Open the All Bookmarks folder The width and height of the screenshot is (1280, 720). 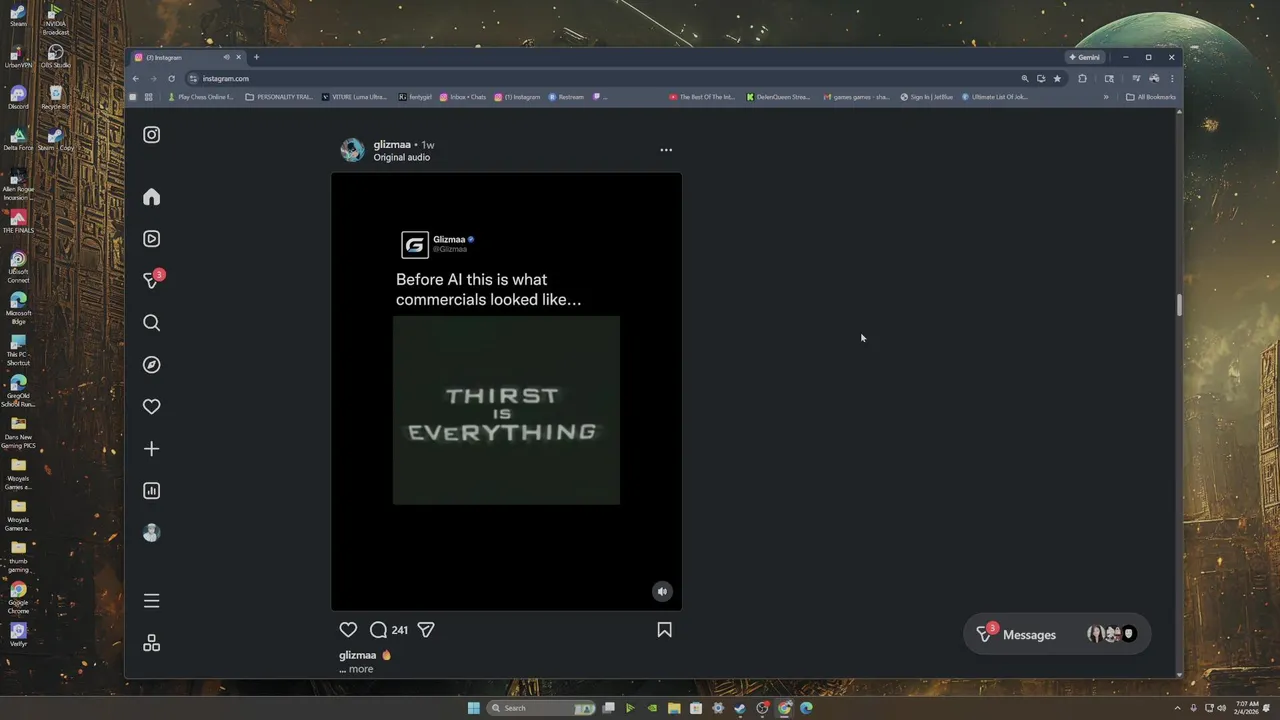(1151, 97)
